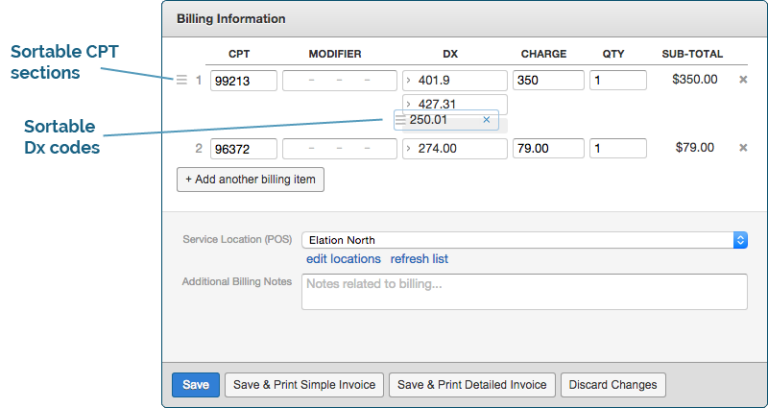Open the edit locations link

click(x=343, y=259)
